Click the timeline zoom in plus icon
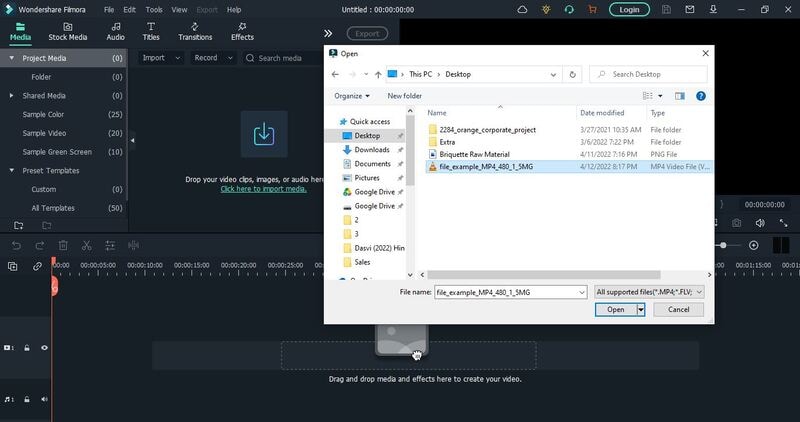800x422 pixels. [754, 245]
